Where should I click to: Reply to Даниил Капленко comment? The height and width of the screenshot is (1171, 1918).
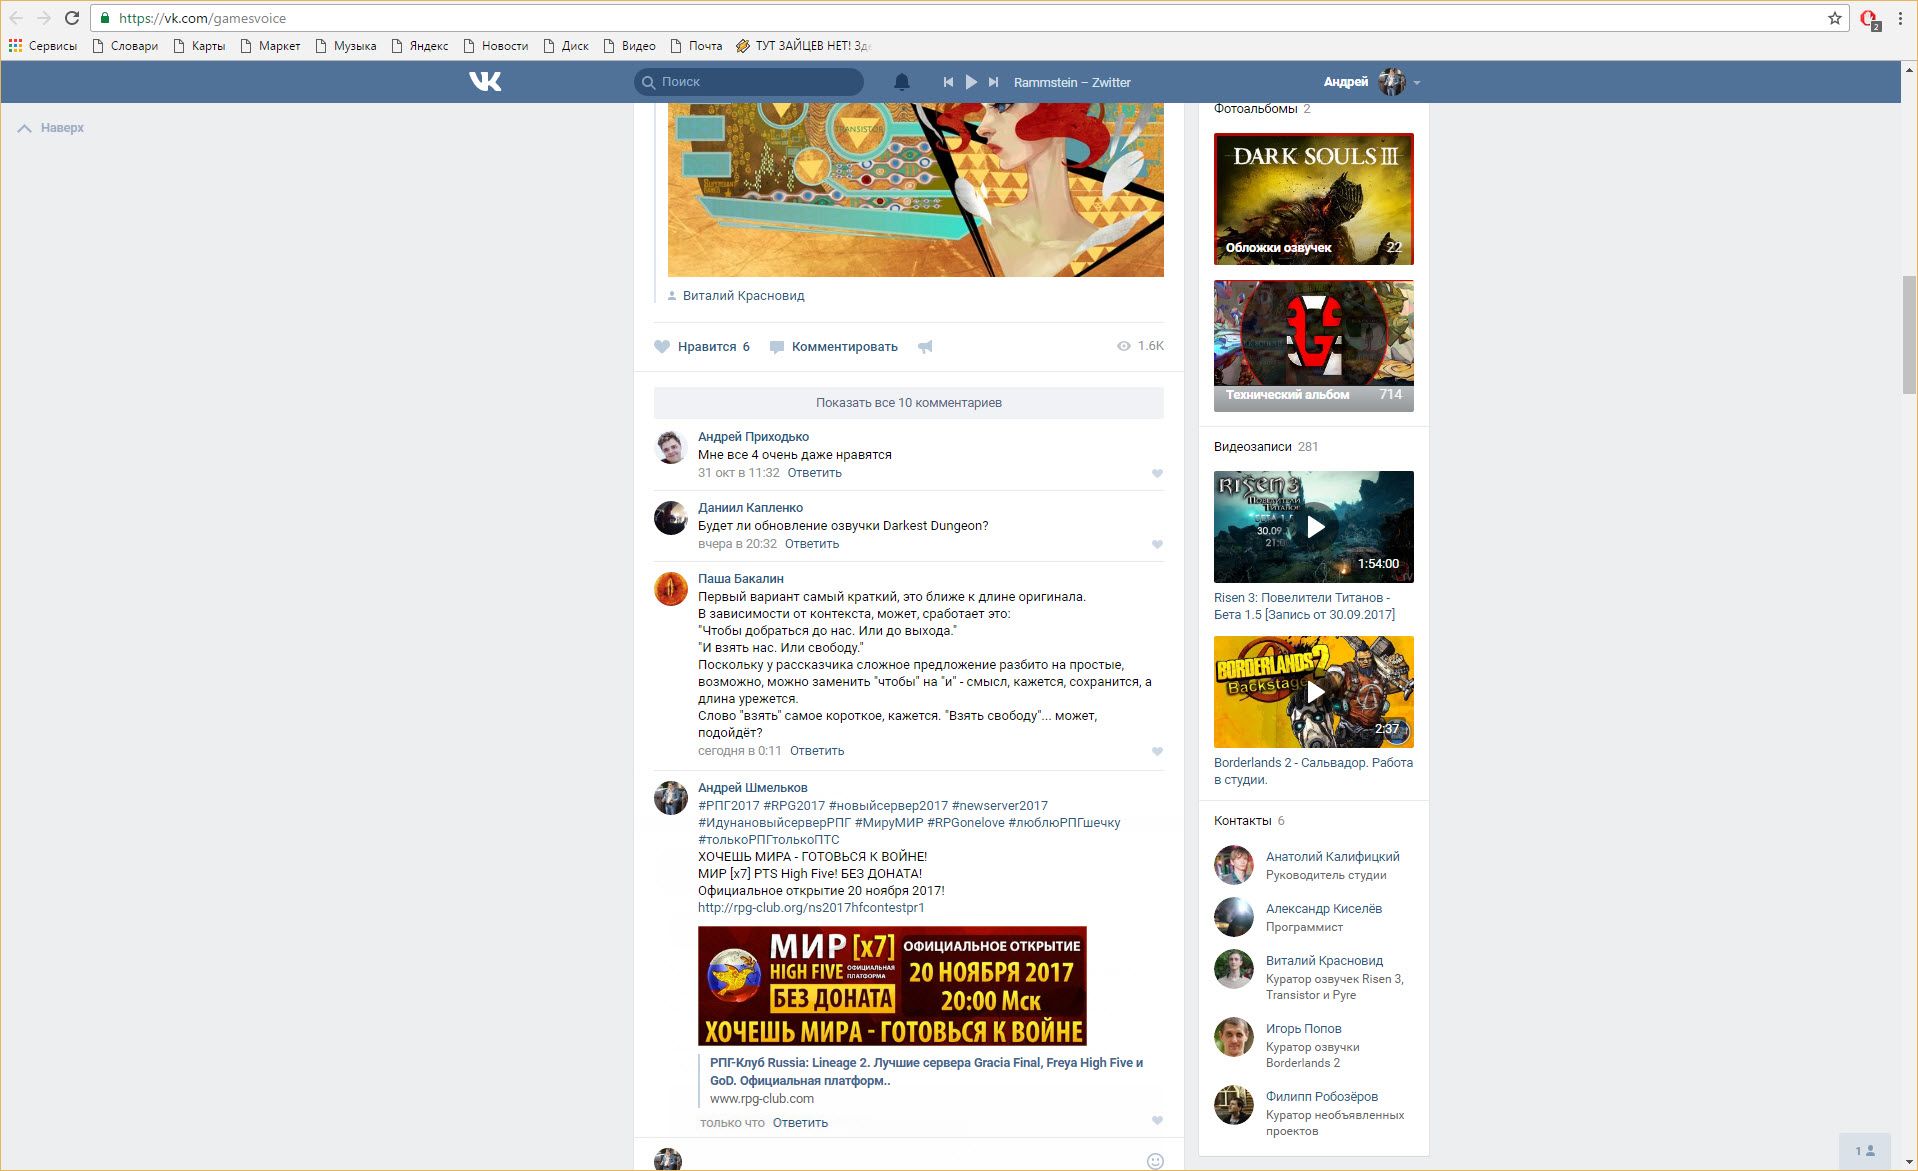[x=811, y=544]
